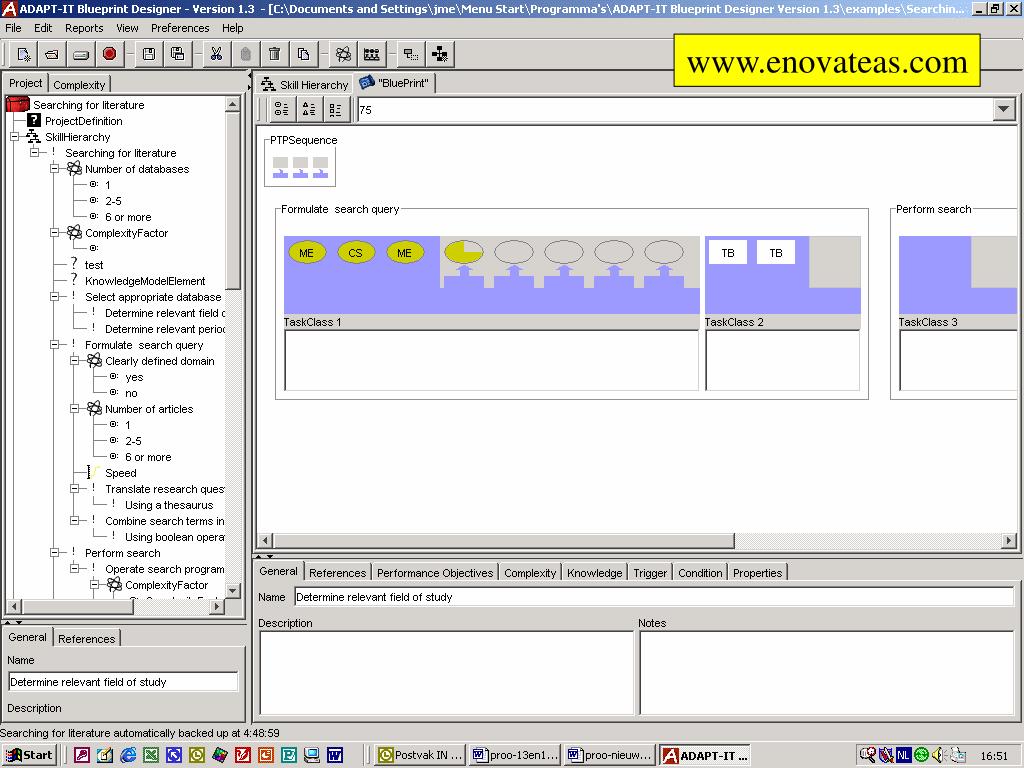Image resolution: width=1024 pixels, height=768 pixels.
Task: Select the partially filled yellow oval
Action: [464, 252]
